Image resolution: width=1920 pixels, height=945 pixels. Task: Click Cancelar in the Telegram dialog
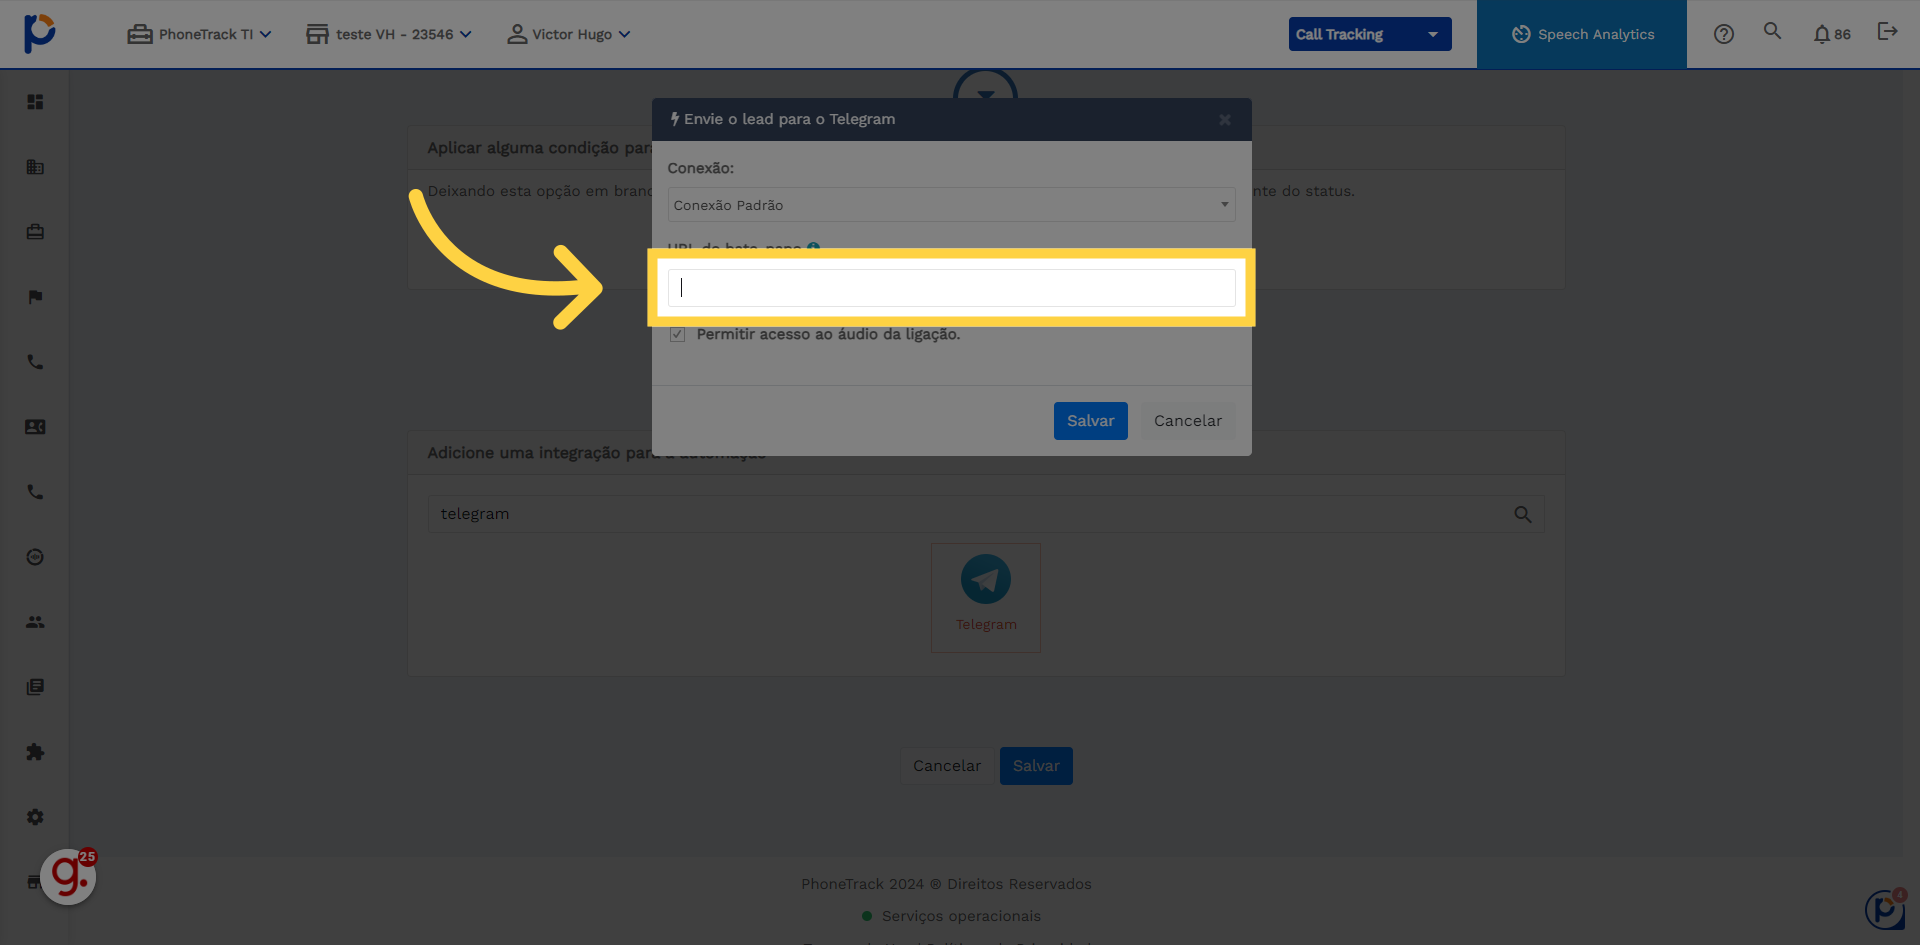[x=1188, y=421]
